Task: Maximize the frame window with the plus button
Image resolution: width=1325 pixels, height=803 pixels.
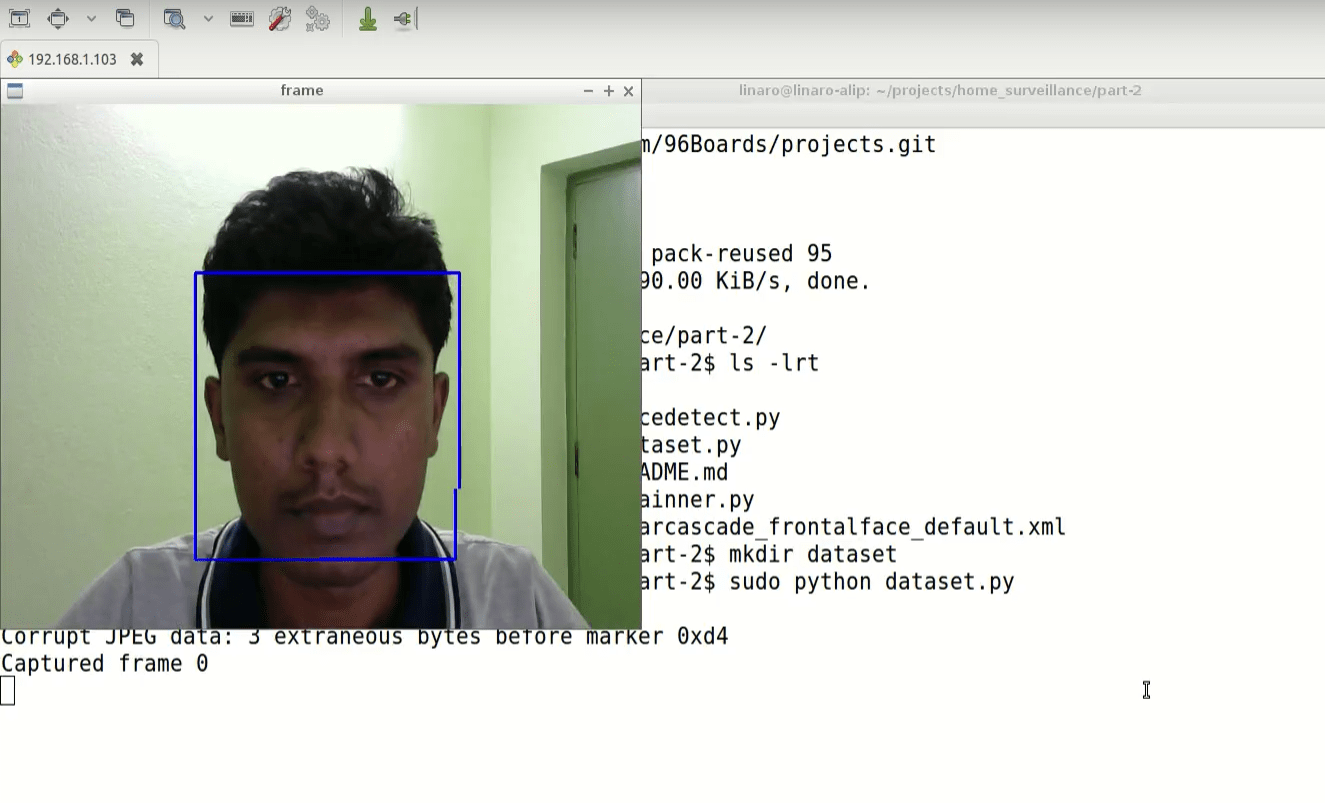Action: (608, 91)
